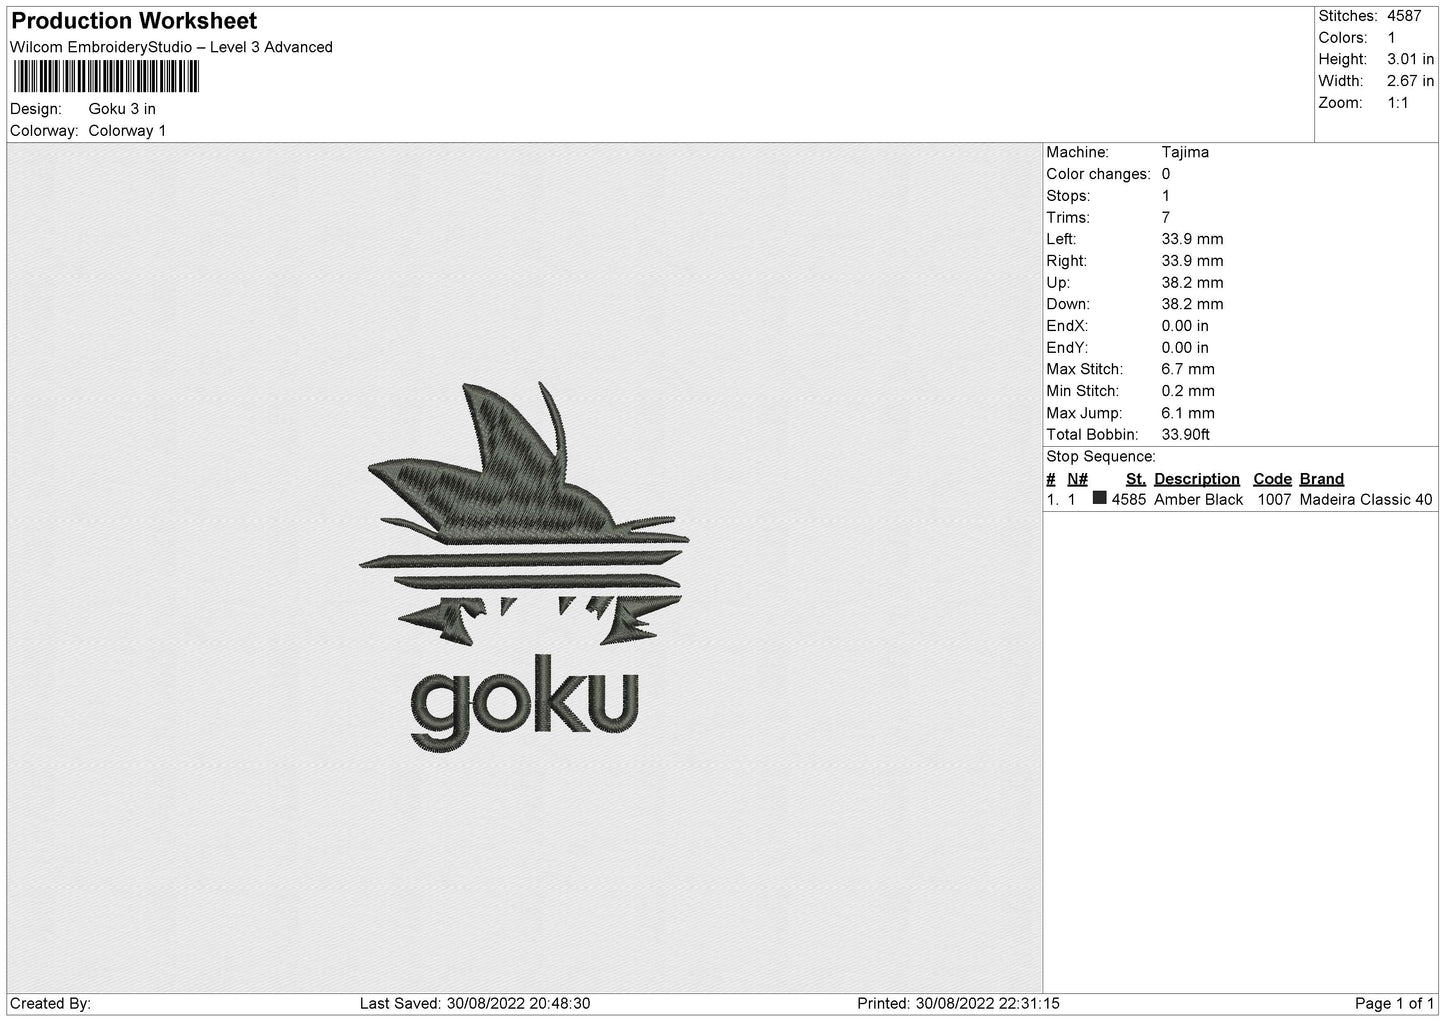Select the 'Colorway 1' value
The width and height of the screenshot is (1445, 1021).
[127, 131]
